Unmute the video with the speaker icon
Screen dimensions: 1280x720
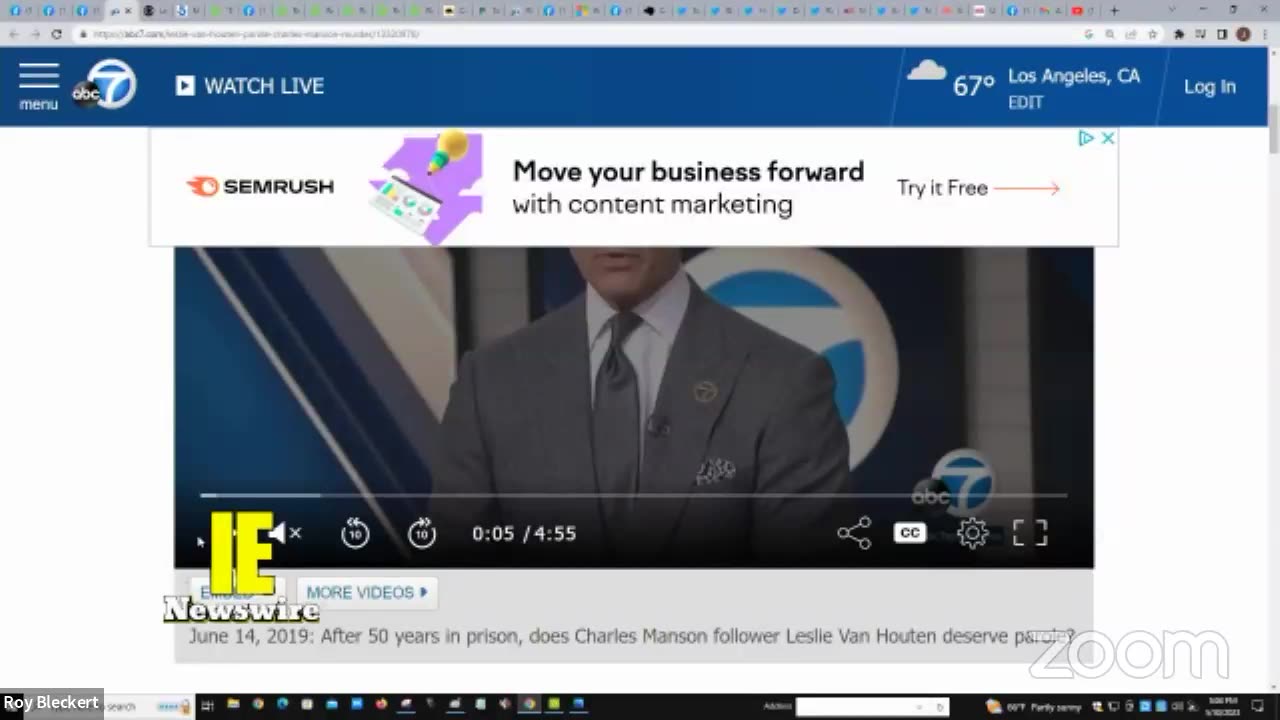[x=284, y=533]
